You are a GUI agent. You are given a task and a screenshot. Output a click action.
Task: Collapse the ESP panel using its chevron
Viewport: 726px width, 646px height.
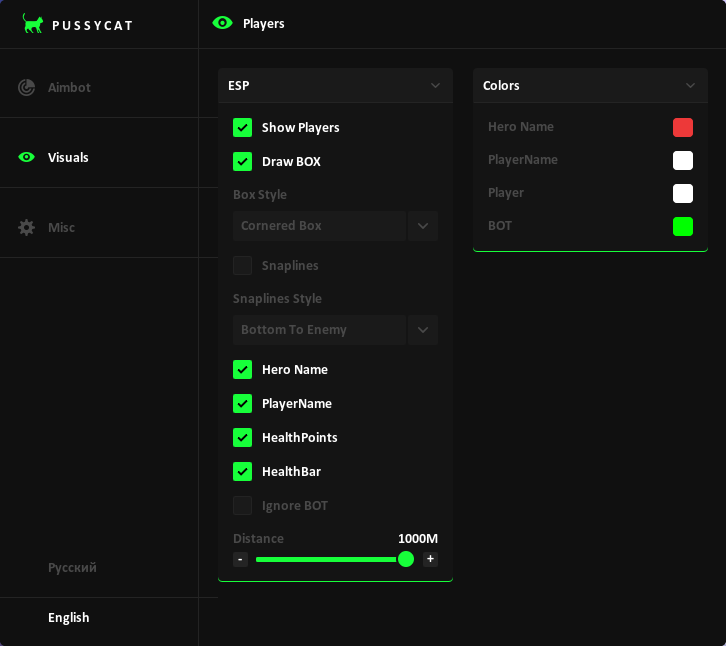[435, 86]
